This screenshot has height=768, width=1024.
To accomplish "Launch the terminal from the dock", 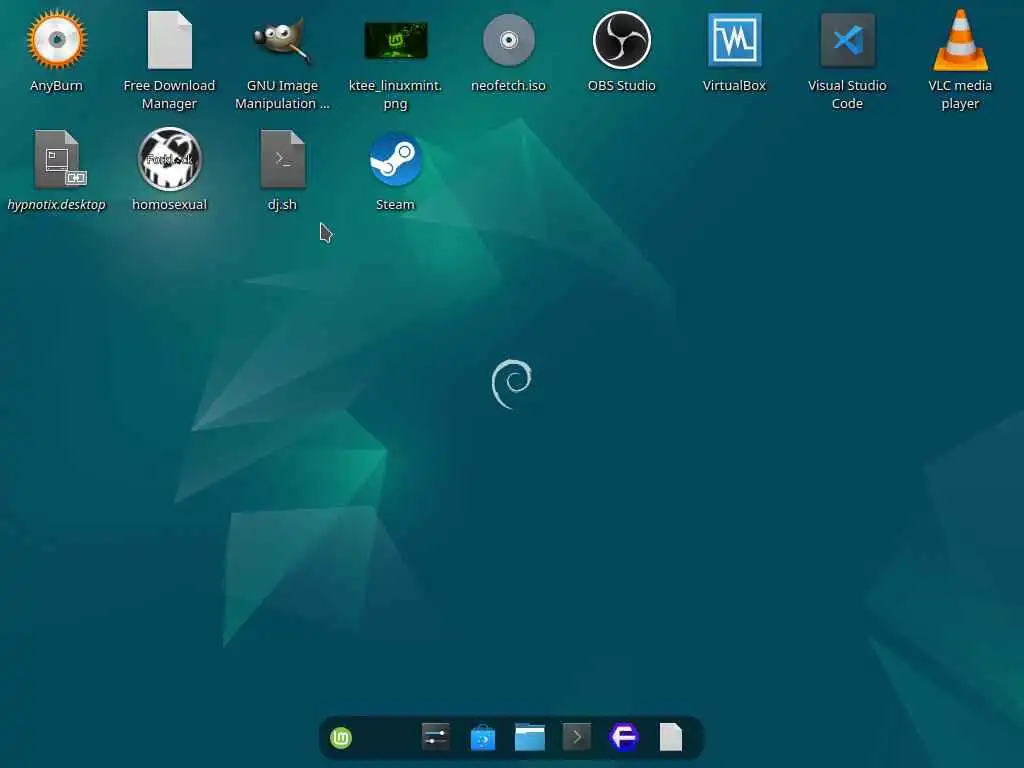I will click(577, 737).
